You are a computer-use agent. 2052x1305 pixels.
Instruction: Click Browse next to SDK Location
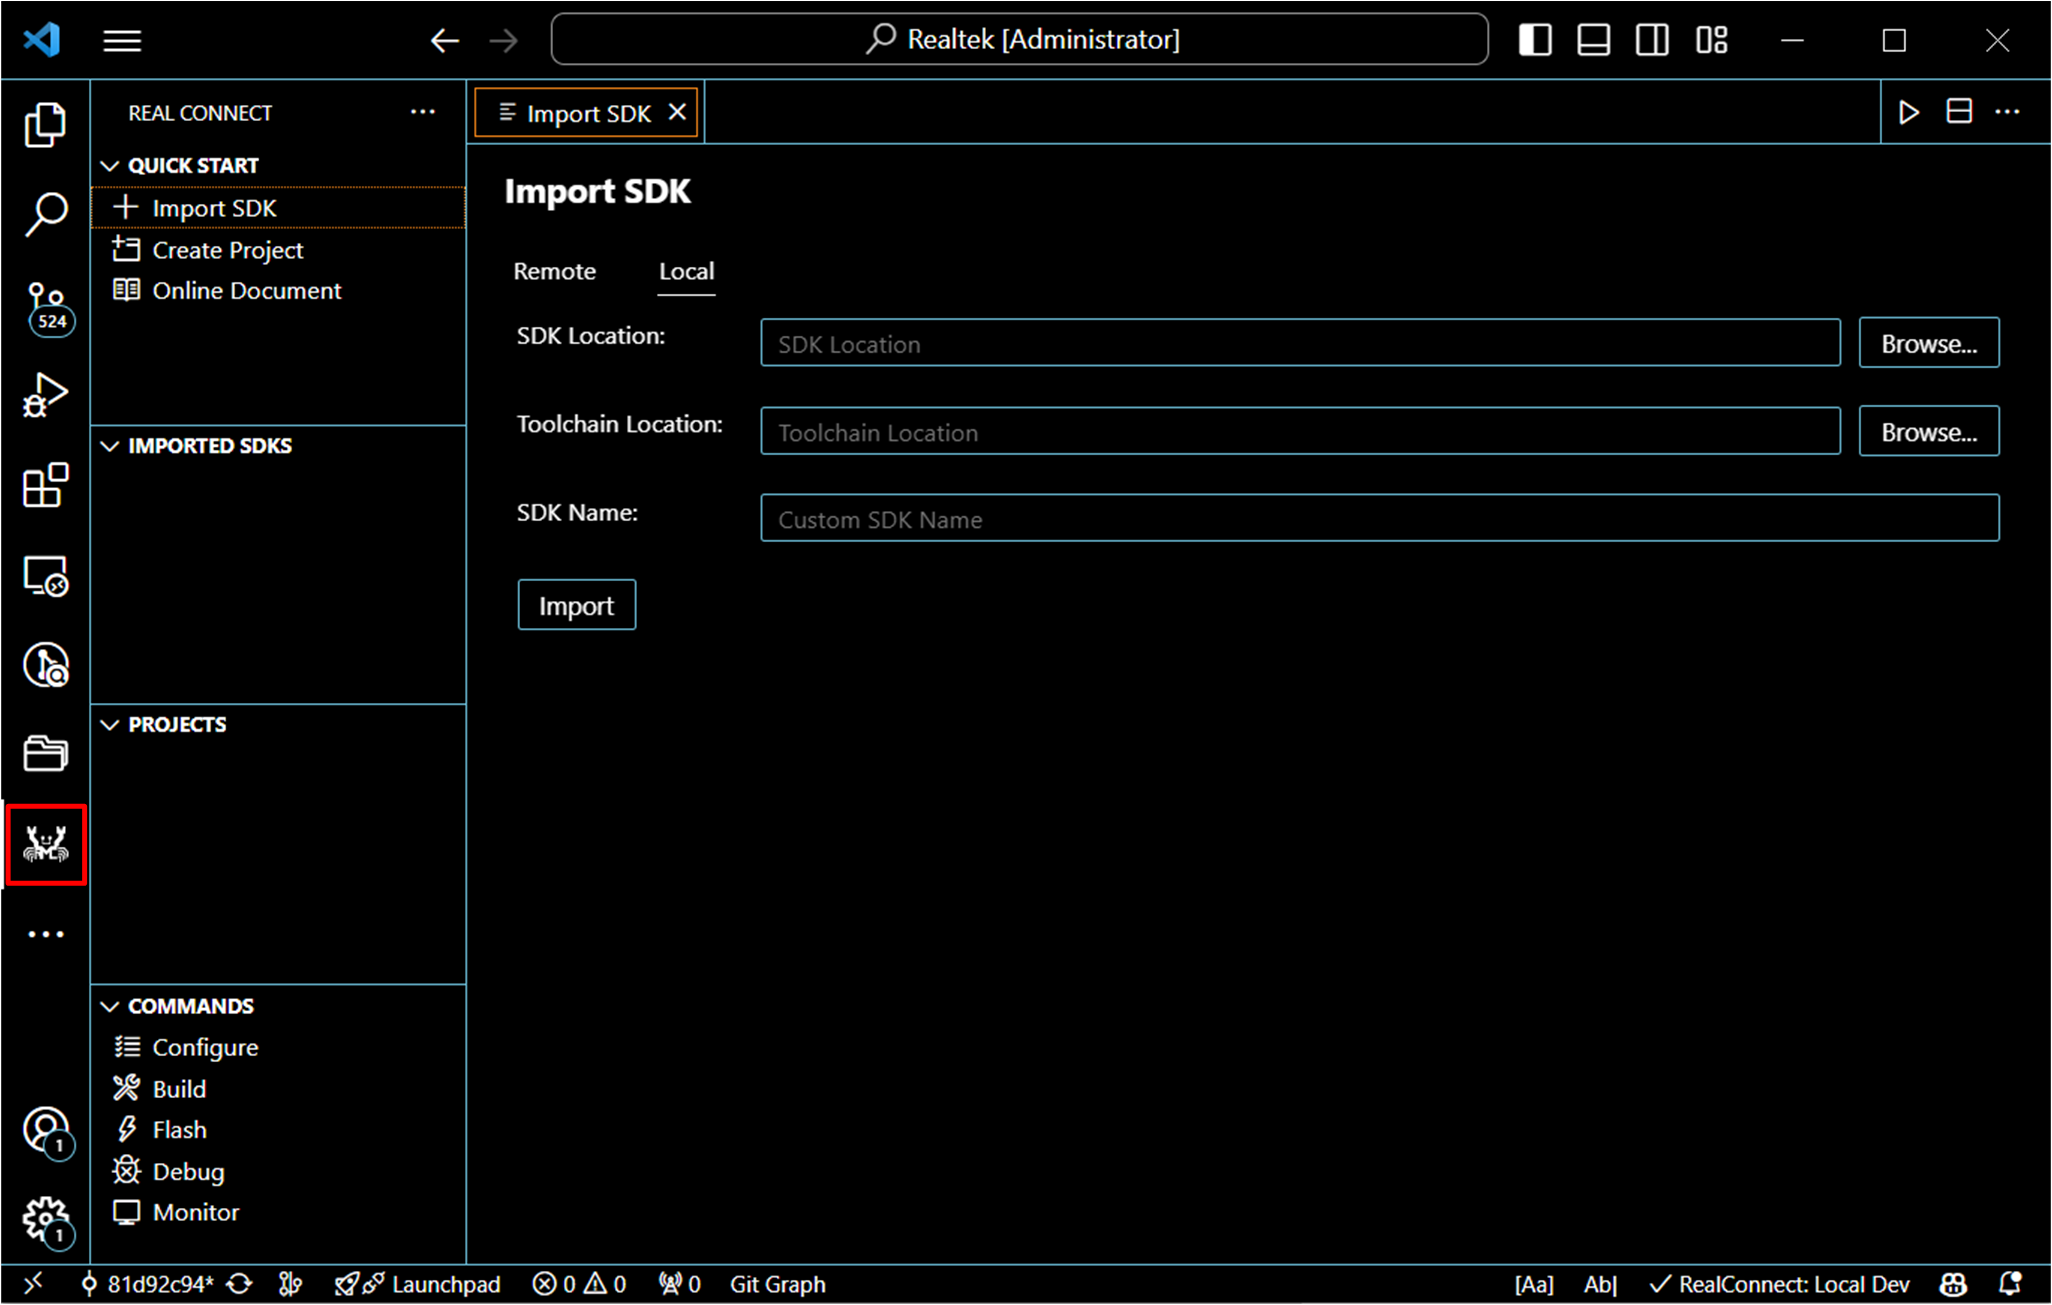[1928, 344]
